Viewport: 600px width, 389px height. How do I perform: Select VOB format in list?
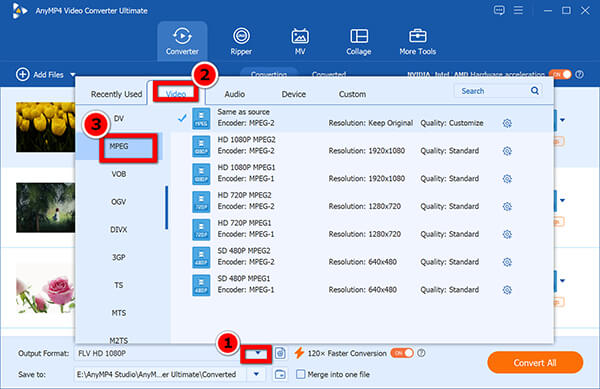pyautogui.click(x=119, y=174)
